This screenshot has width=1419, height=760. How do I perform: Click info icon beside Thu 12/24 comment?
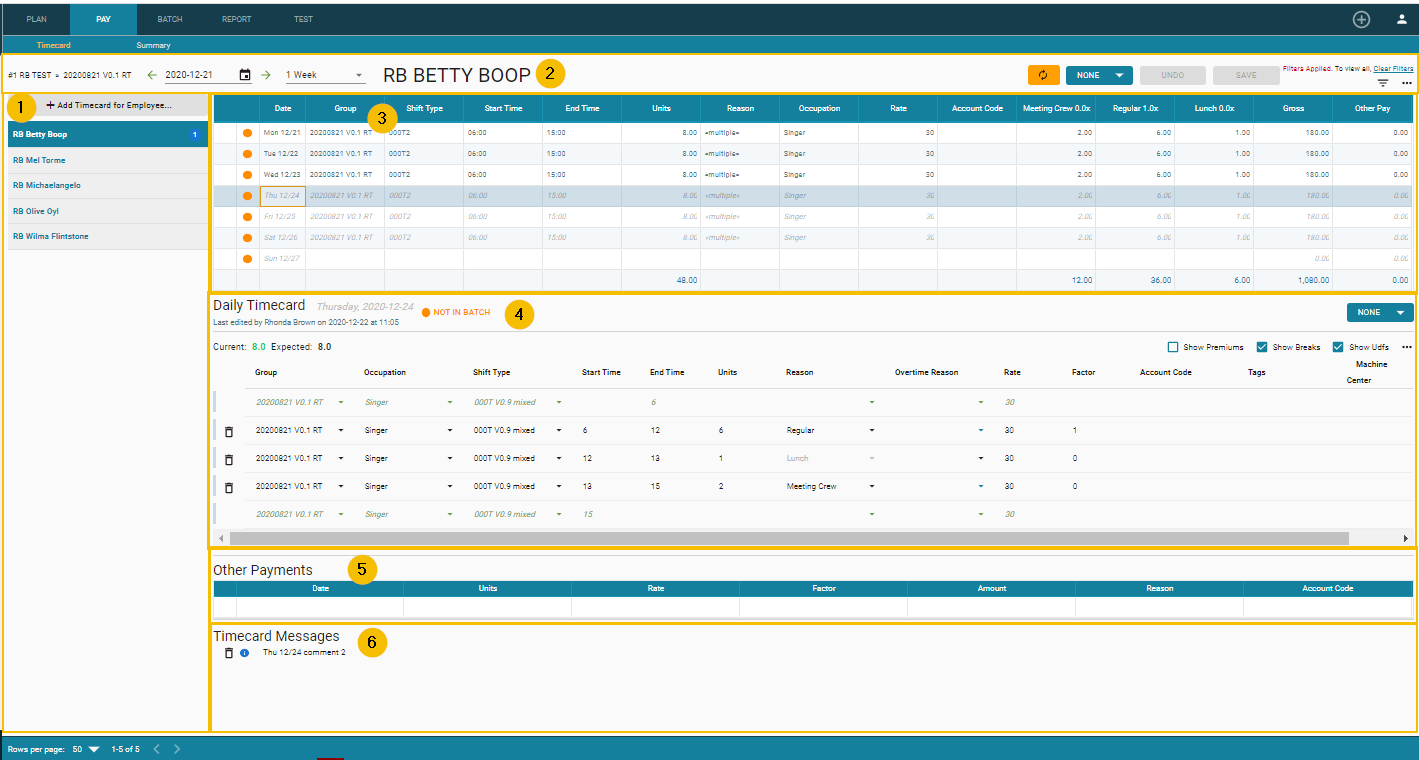(244, 652)
